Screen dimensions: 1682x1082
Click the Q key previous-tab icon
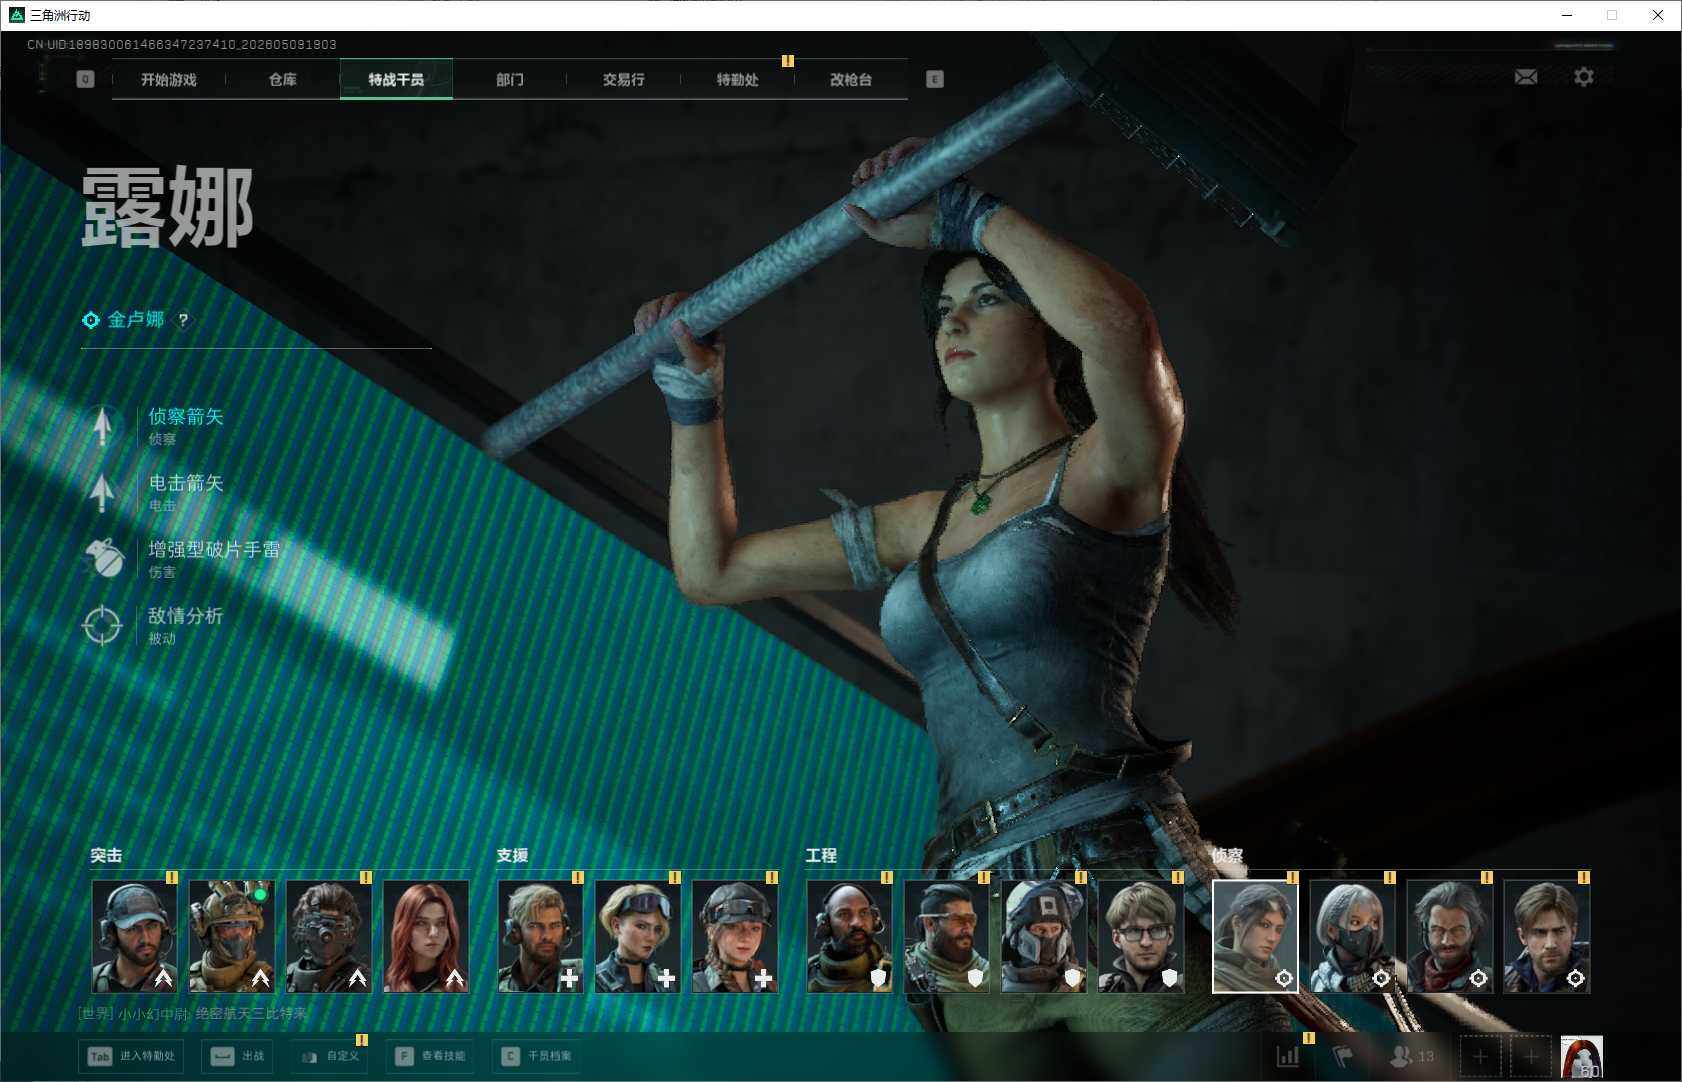click(86, 79)
